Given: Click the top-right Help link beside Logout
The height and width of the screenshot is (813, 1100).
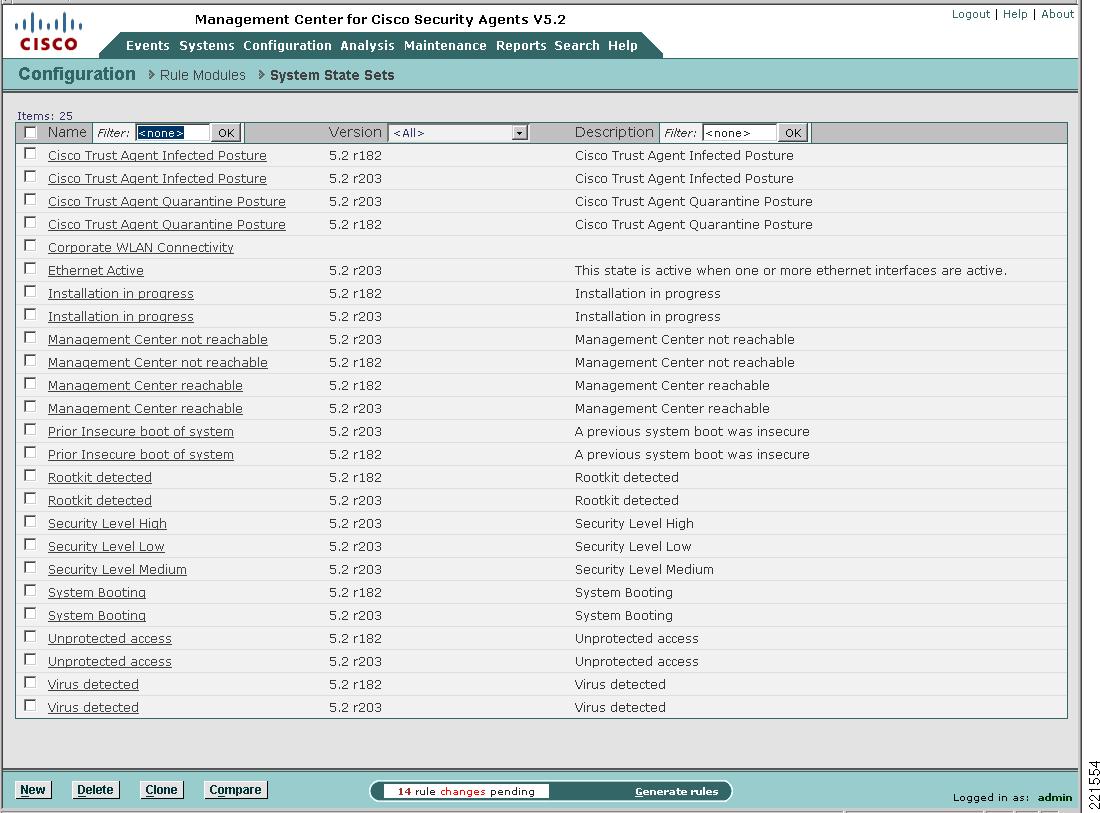Looking at the screenshot, I should point(1015,14).
